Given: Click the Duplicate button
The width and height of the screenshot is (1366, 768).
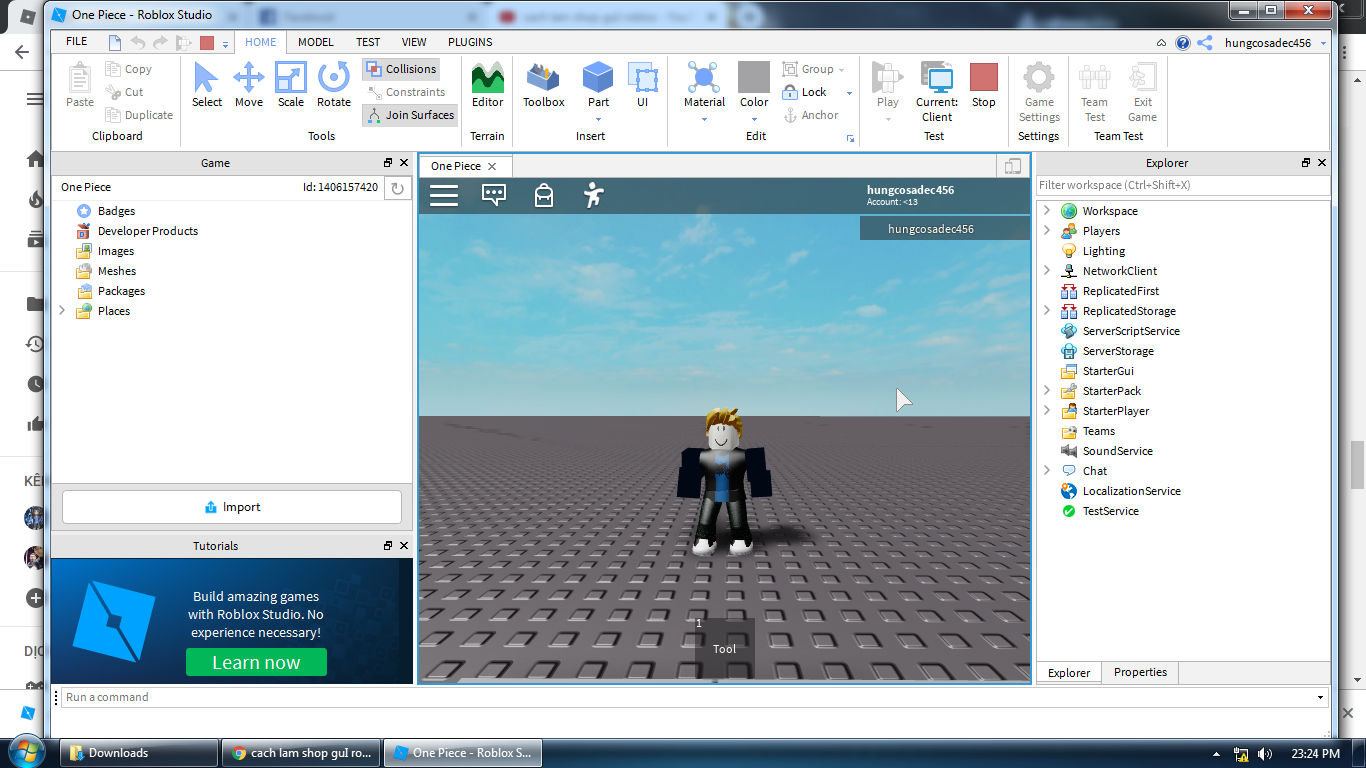Looking at the screenshot, I should pyautogui.click(x=139, y=115).
